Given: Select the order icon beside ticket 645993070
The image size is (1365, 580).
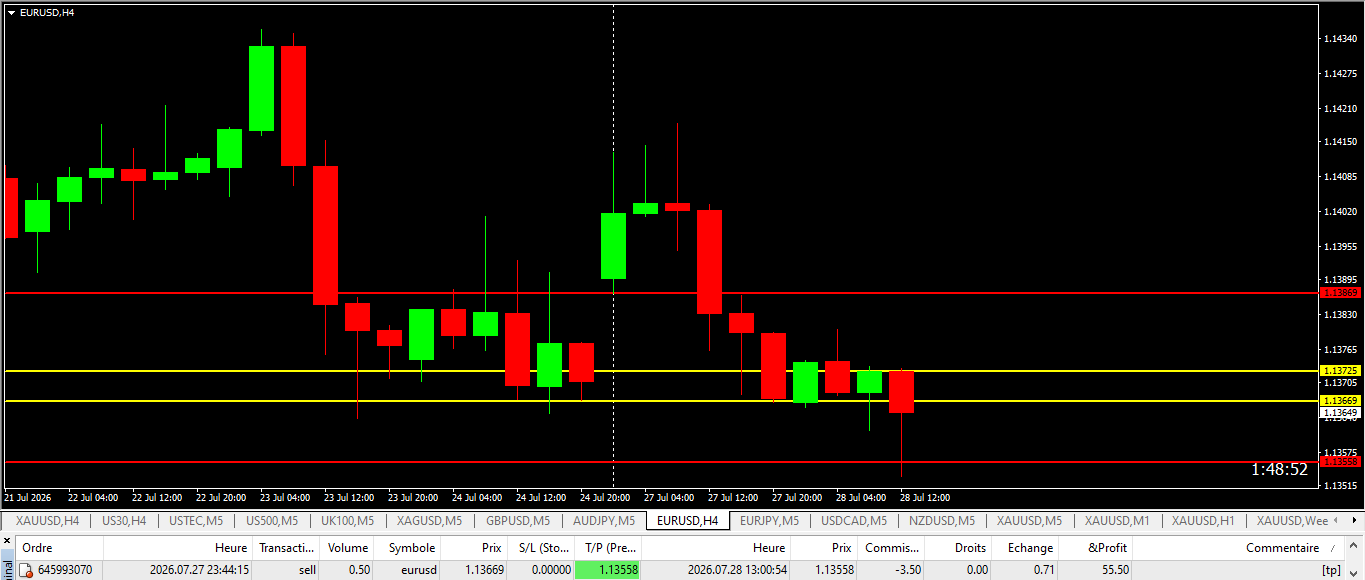Looking at the screenshot, I should click(x=26, y=570).
